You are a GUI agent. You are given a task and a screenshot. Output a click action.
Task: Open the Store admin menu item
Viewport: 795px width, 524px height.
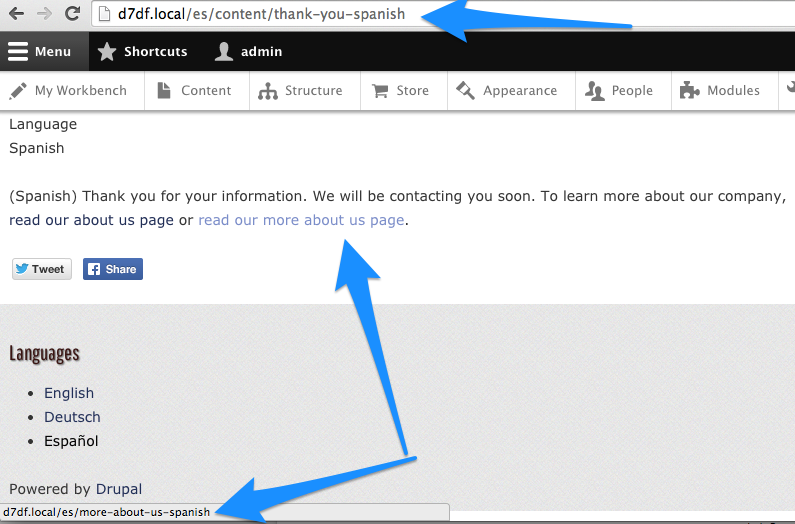click(404, 91)
